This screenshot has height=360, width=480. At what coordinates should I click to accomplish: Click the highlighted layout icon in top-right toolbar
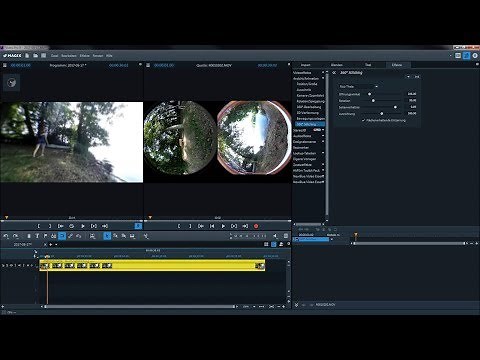[466, 56]
